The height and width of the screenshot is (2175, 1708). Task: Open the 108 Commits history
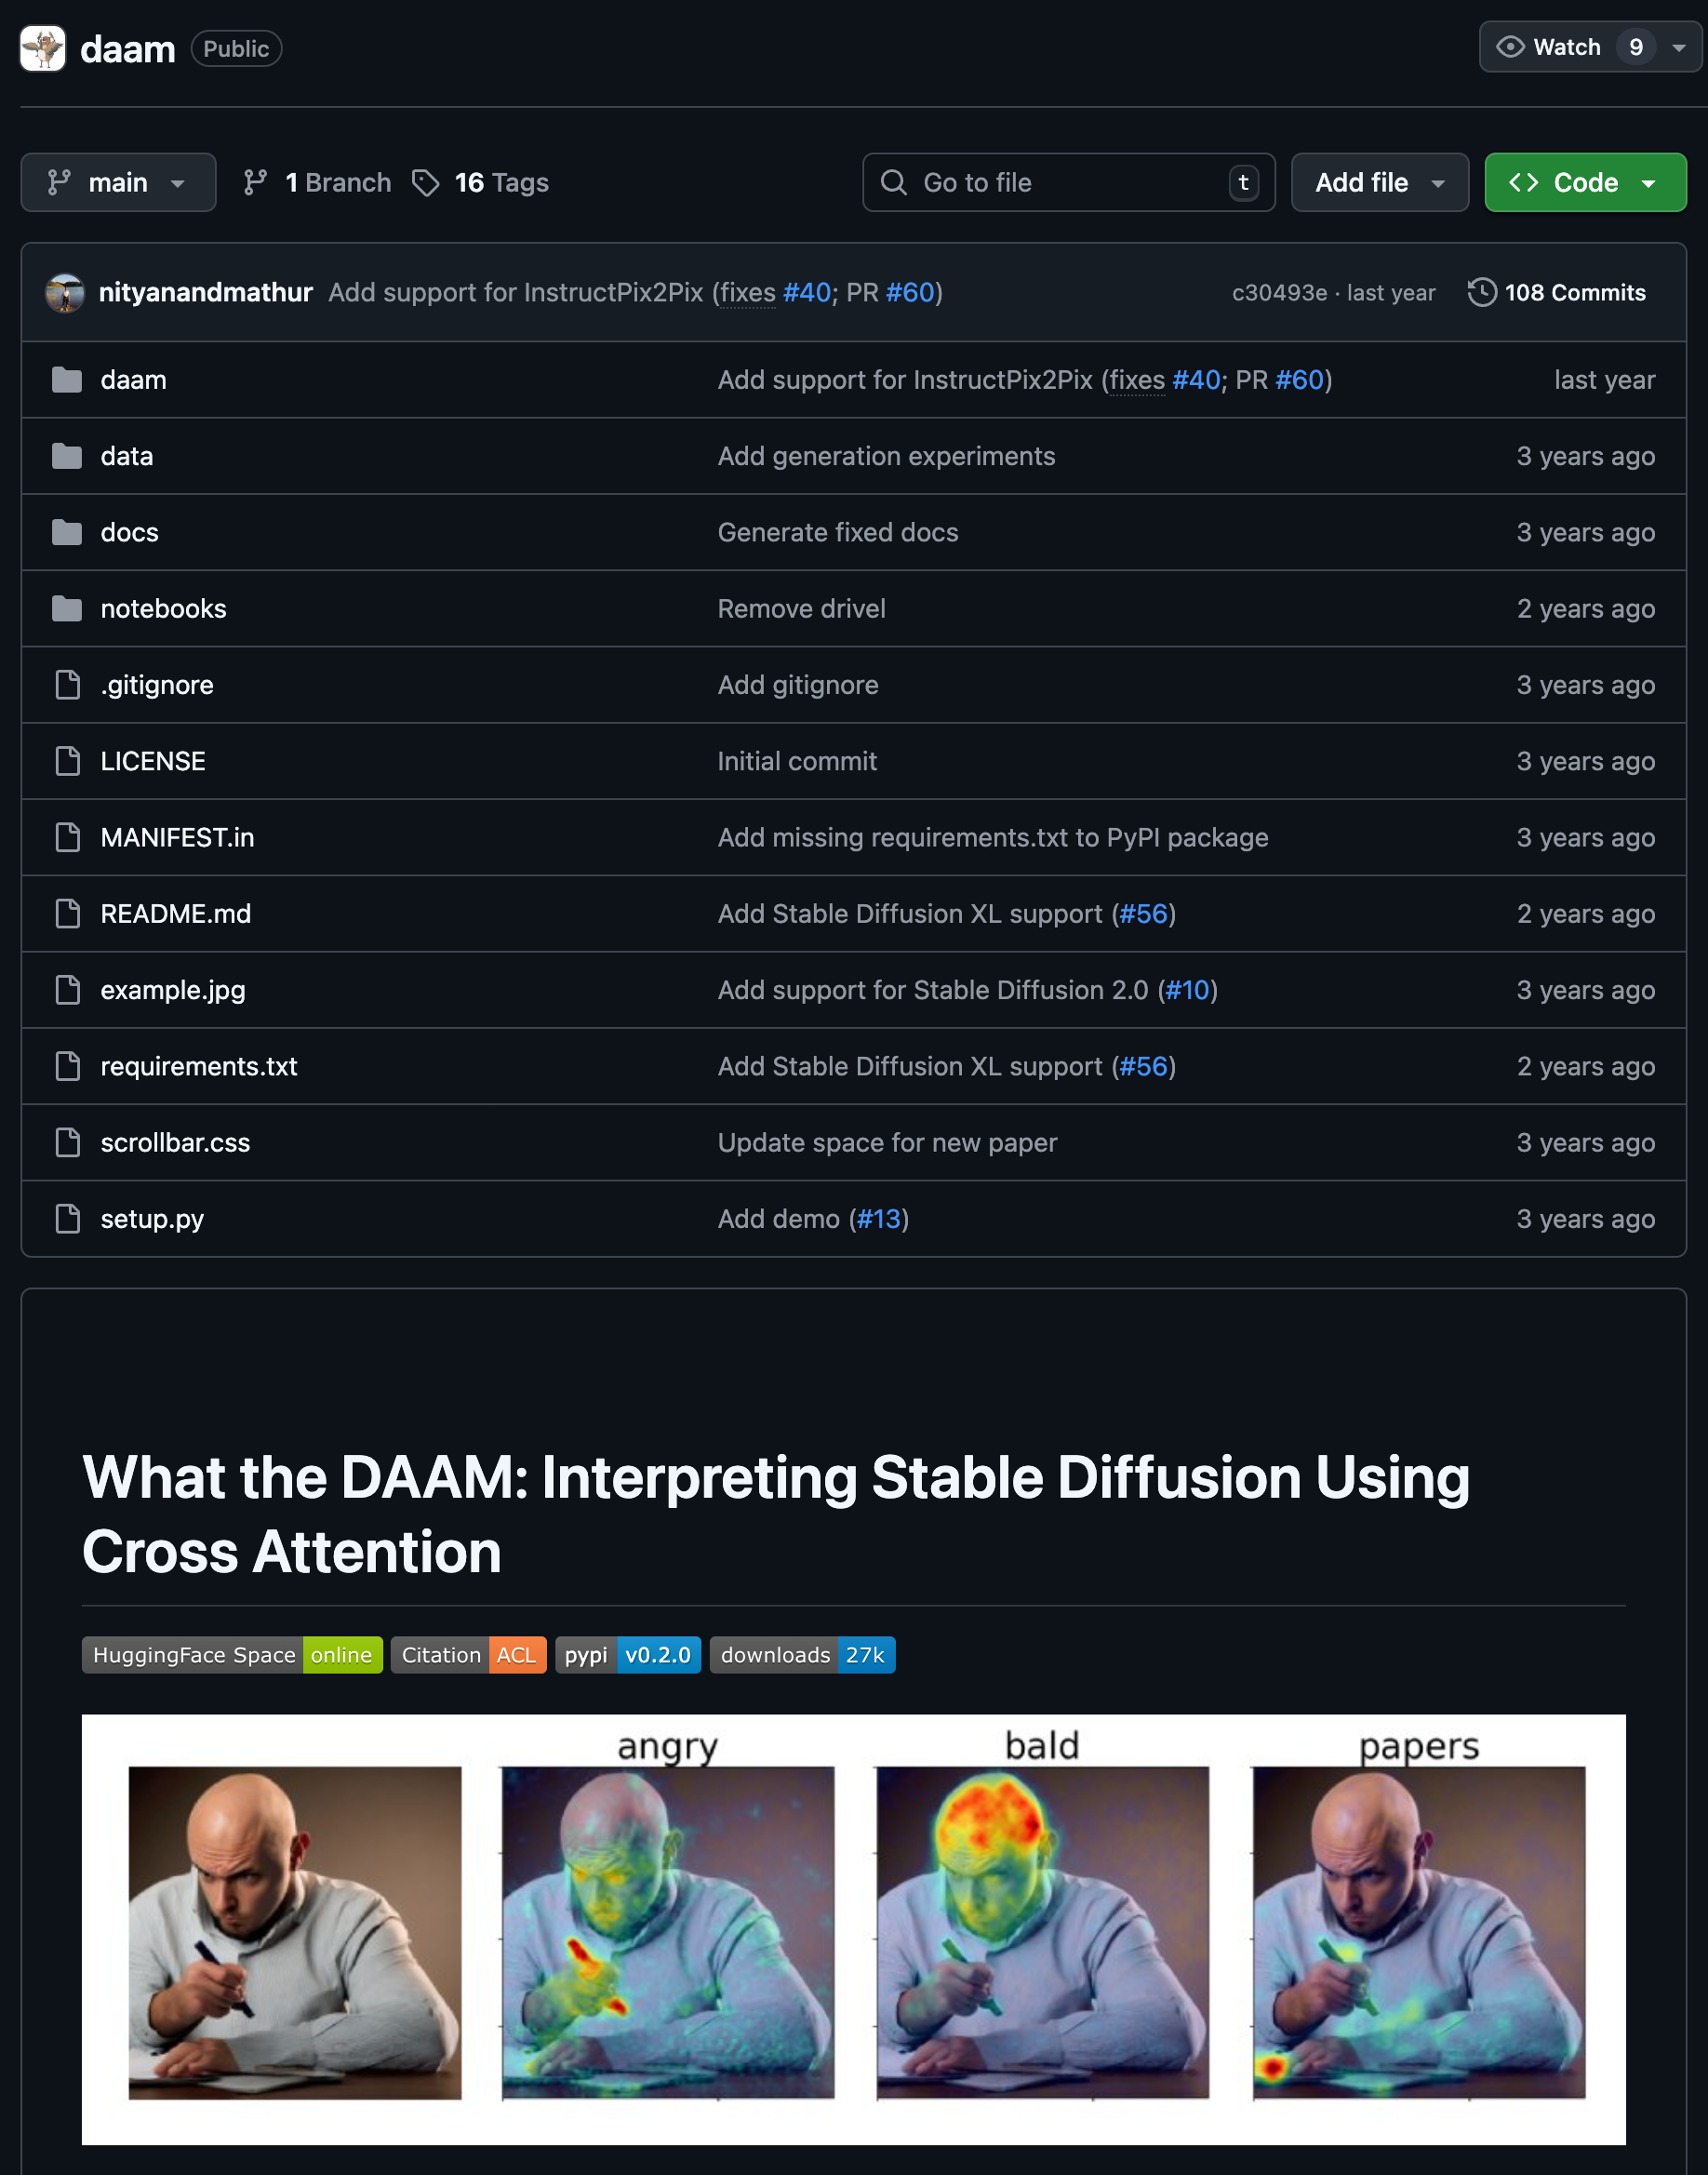[x=1557, y=292]
